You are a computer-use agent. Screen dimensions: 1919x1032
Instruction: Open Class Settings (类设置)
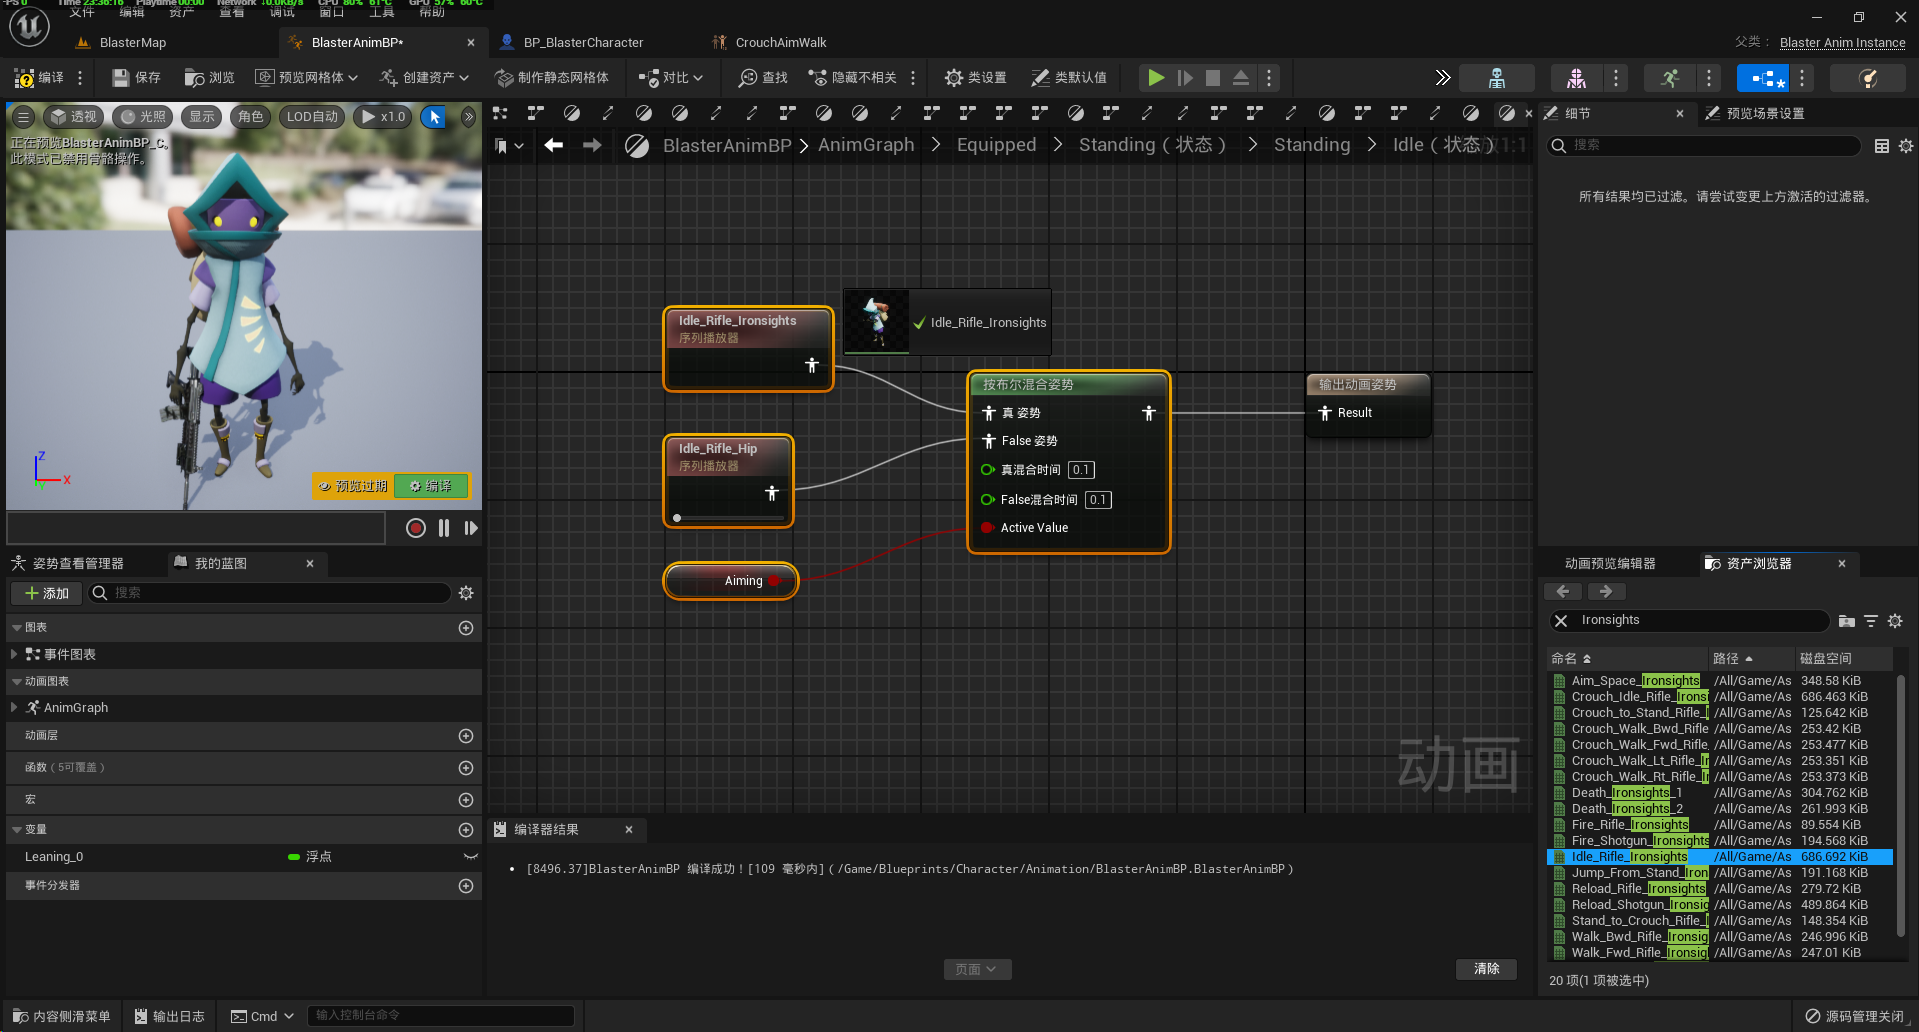click(976, 77)
